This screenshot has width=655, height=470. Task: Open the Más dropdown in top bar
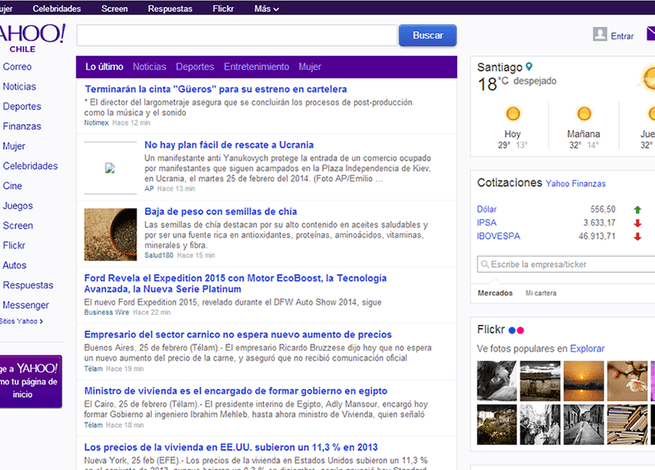(x=267, y=8)
